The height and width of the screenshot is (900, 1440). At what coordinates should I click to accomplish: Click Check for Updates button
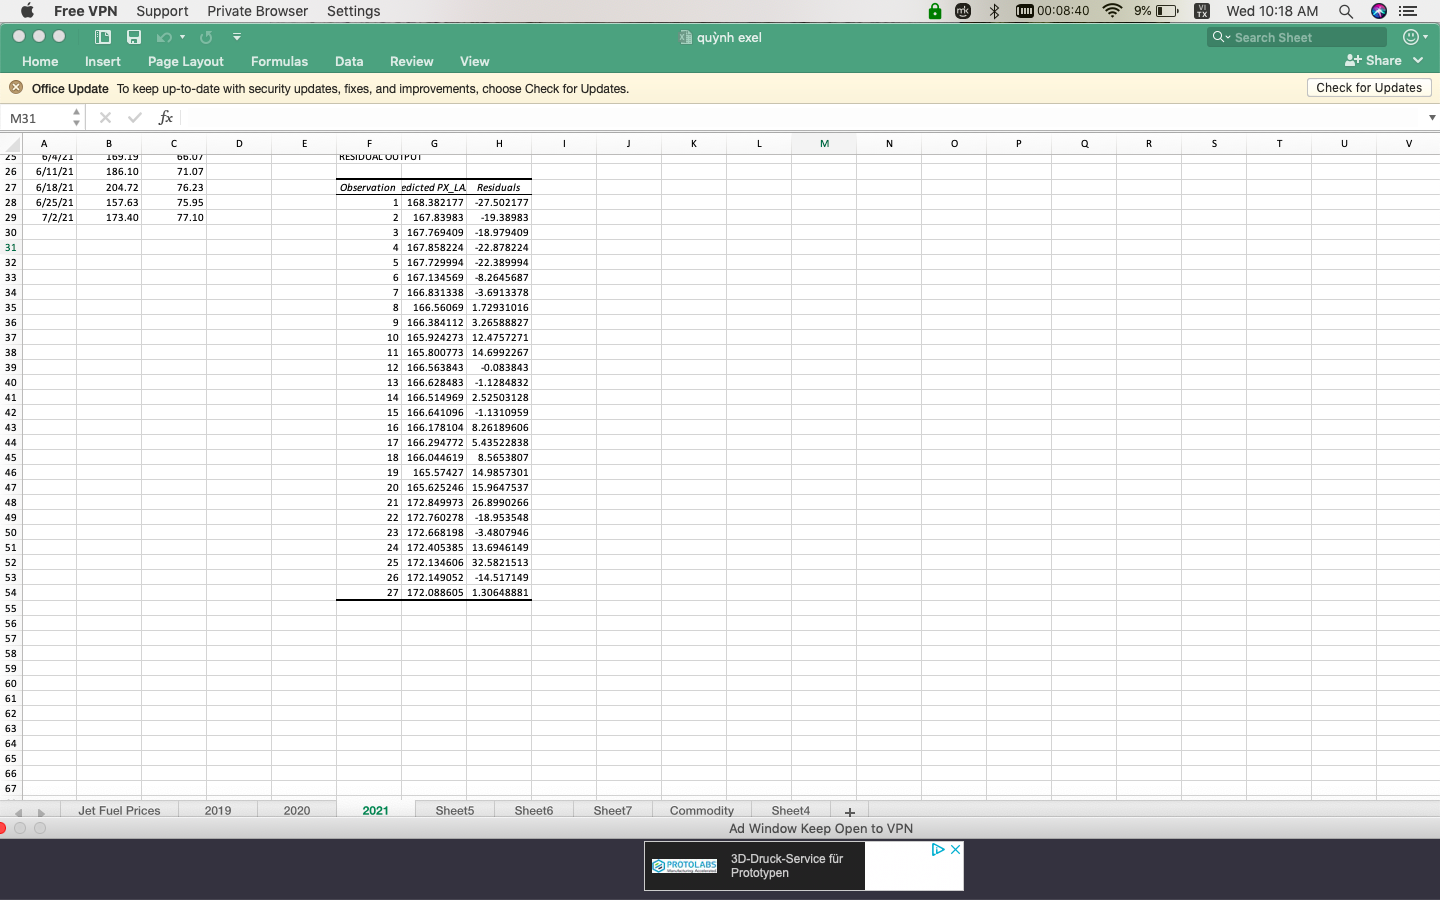[1369, 88]
